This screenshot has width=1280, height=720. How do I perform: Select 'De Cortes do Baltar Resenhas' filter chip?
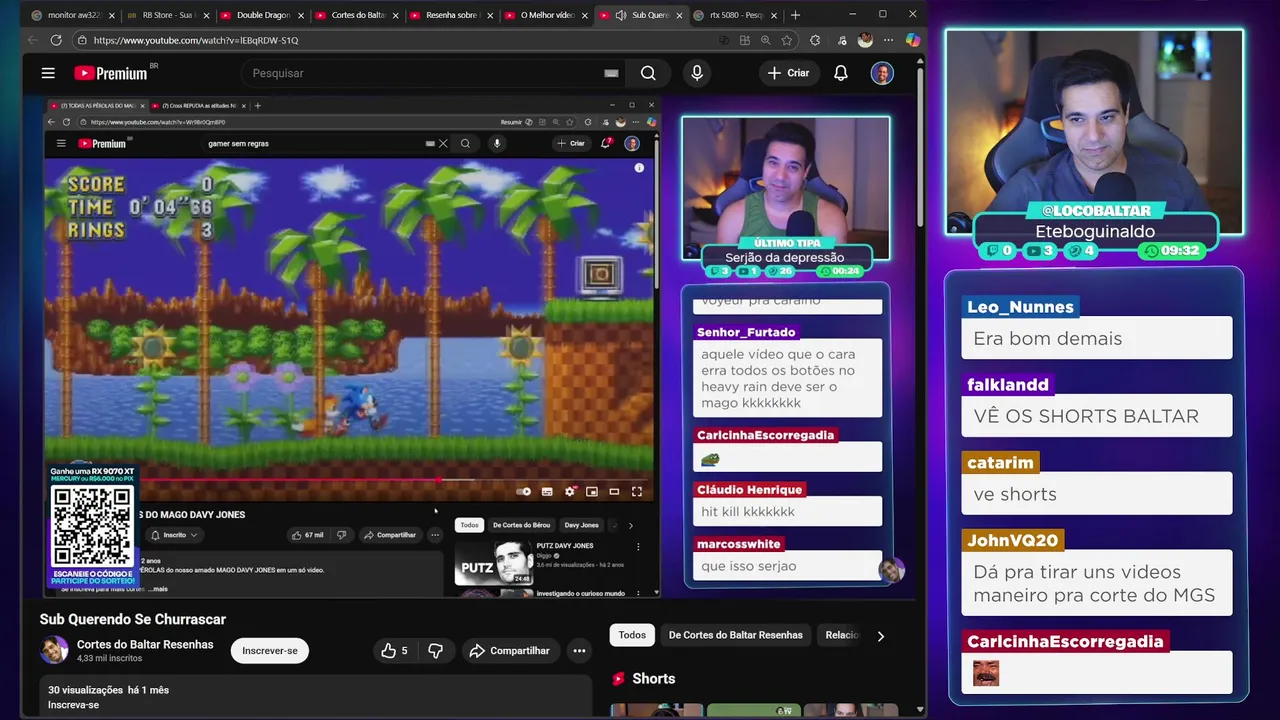pos(735,635)
